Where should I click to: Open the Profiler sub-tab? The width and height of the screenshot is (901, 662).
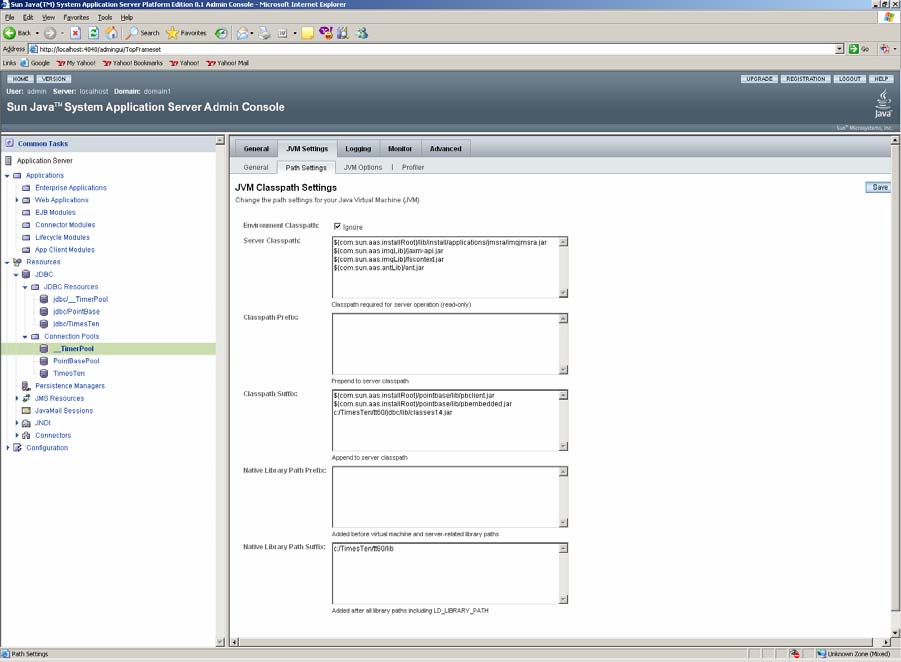tap(413, 167)
